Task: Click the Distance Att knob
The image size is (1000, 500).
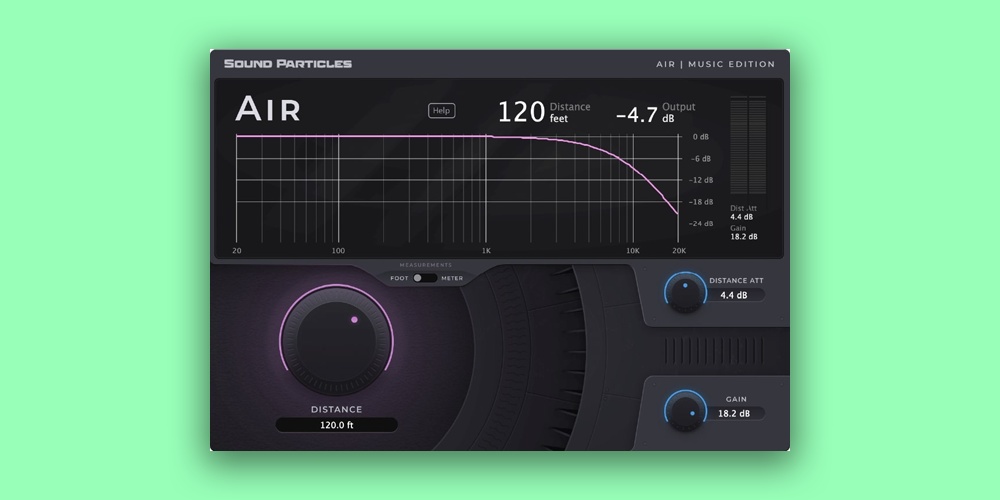Action: coord(684,292)
